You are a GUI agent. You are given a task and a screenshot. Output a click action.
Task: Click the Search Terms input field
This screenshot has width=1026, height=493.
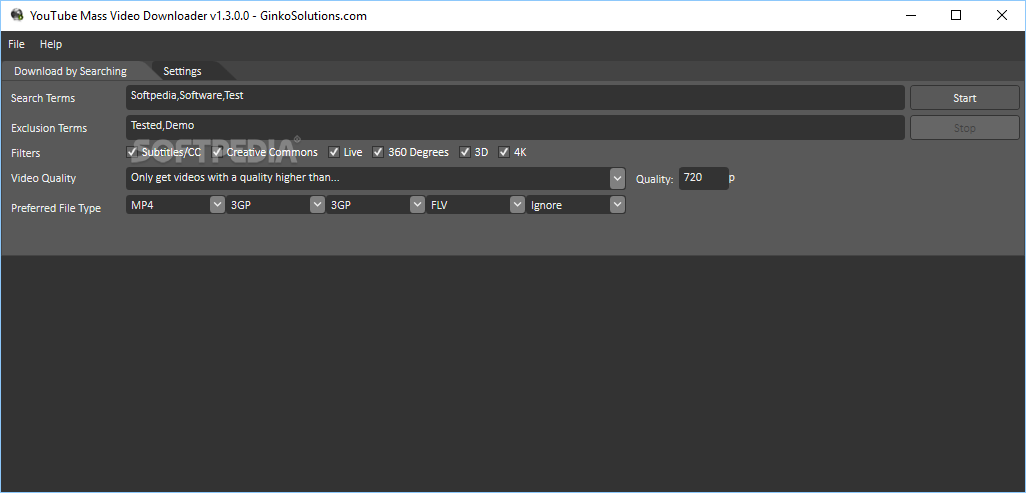pos(515,98)
